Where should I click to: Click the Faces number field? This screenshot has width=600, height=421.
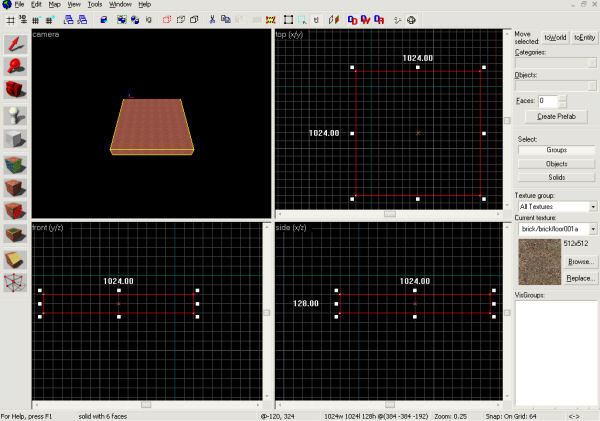tap(548, 101)
